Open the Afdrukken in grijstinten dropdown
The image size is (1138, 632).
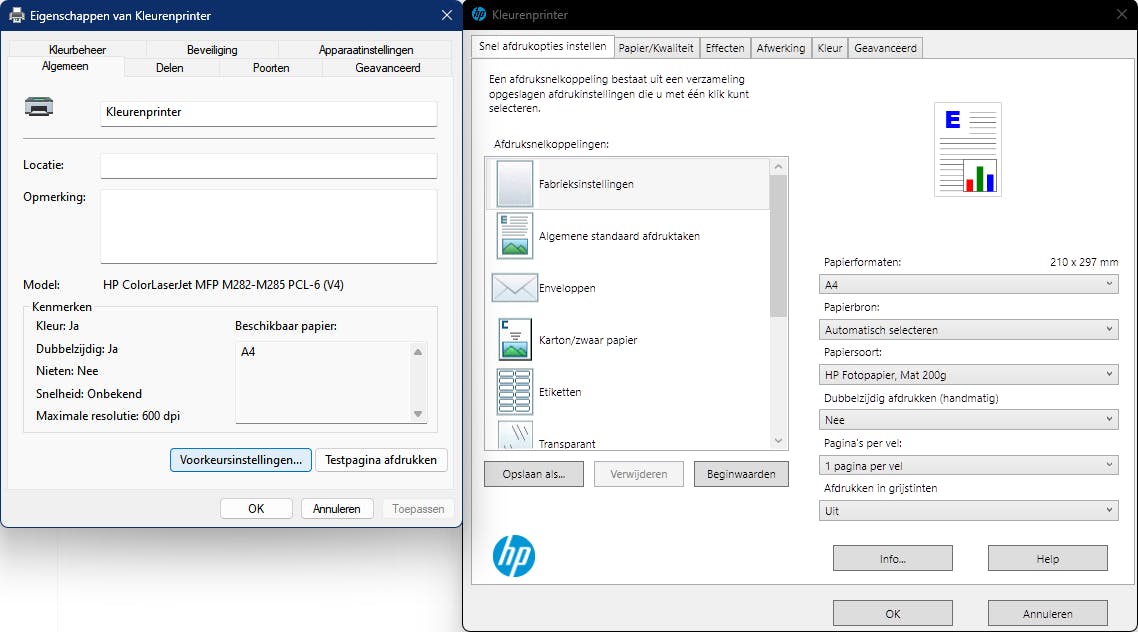[x=968, y=511]
